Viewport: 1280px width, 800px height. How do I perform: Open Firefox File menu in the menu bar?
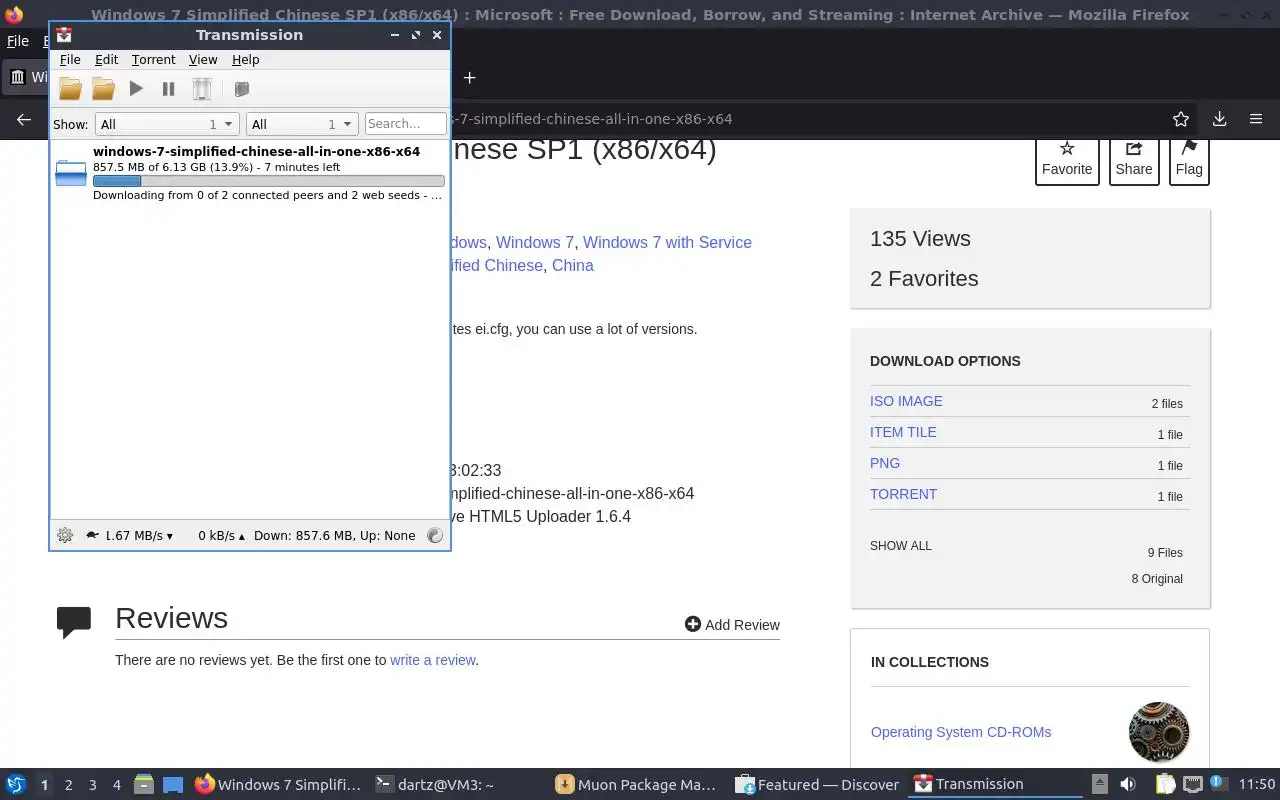coord(18,41)
